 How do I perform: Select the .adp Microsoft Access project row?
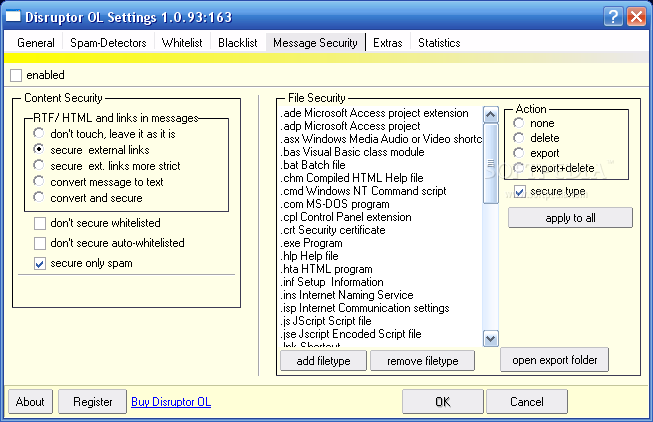pyautogui.click(x=381, y=126)
